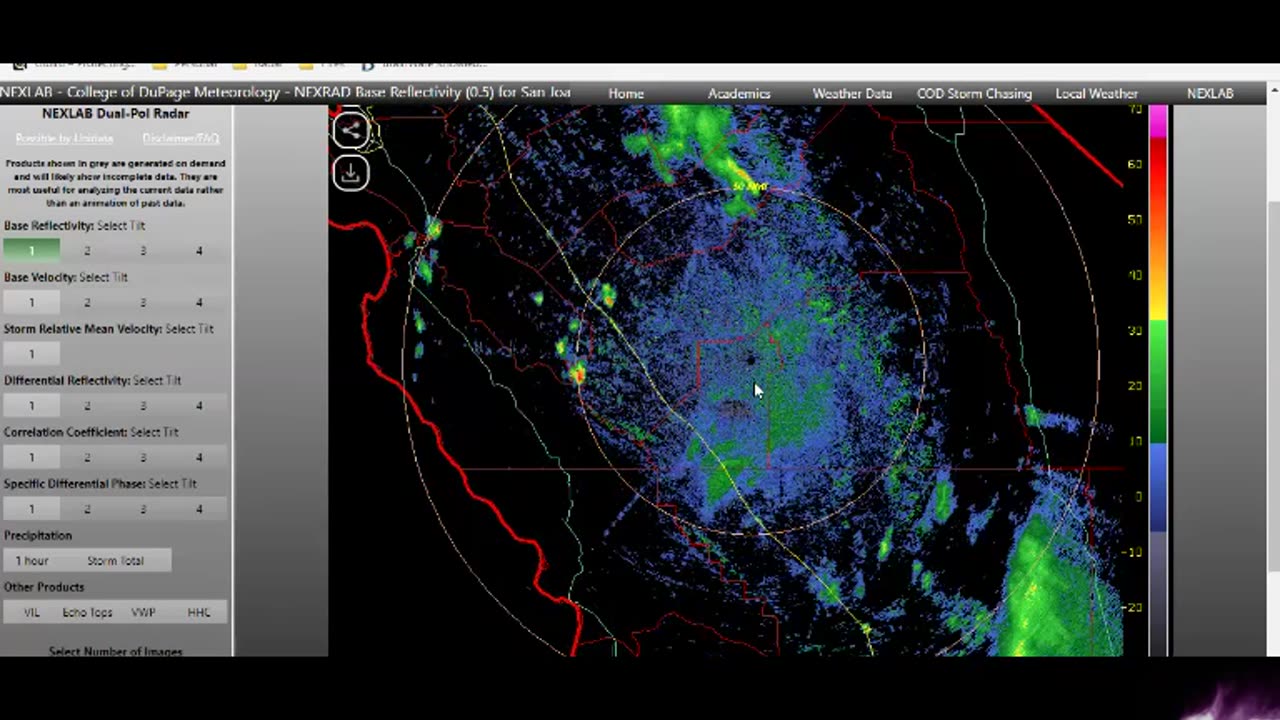Open the Local Weather menu
This screenshot has height=720, width=1280.
(1096, 93)
